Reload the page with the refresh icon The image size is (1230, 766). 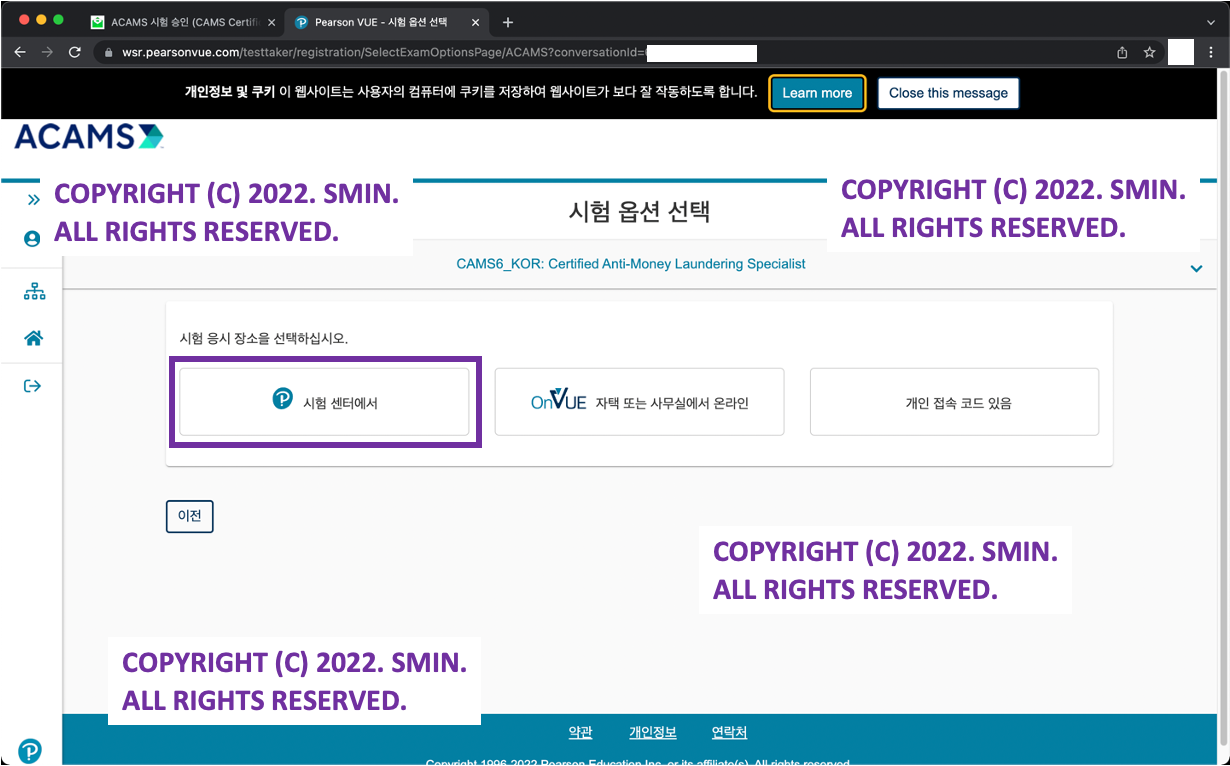(x=74, y=52)
